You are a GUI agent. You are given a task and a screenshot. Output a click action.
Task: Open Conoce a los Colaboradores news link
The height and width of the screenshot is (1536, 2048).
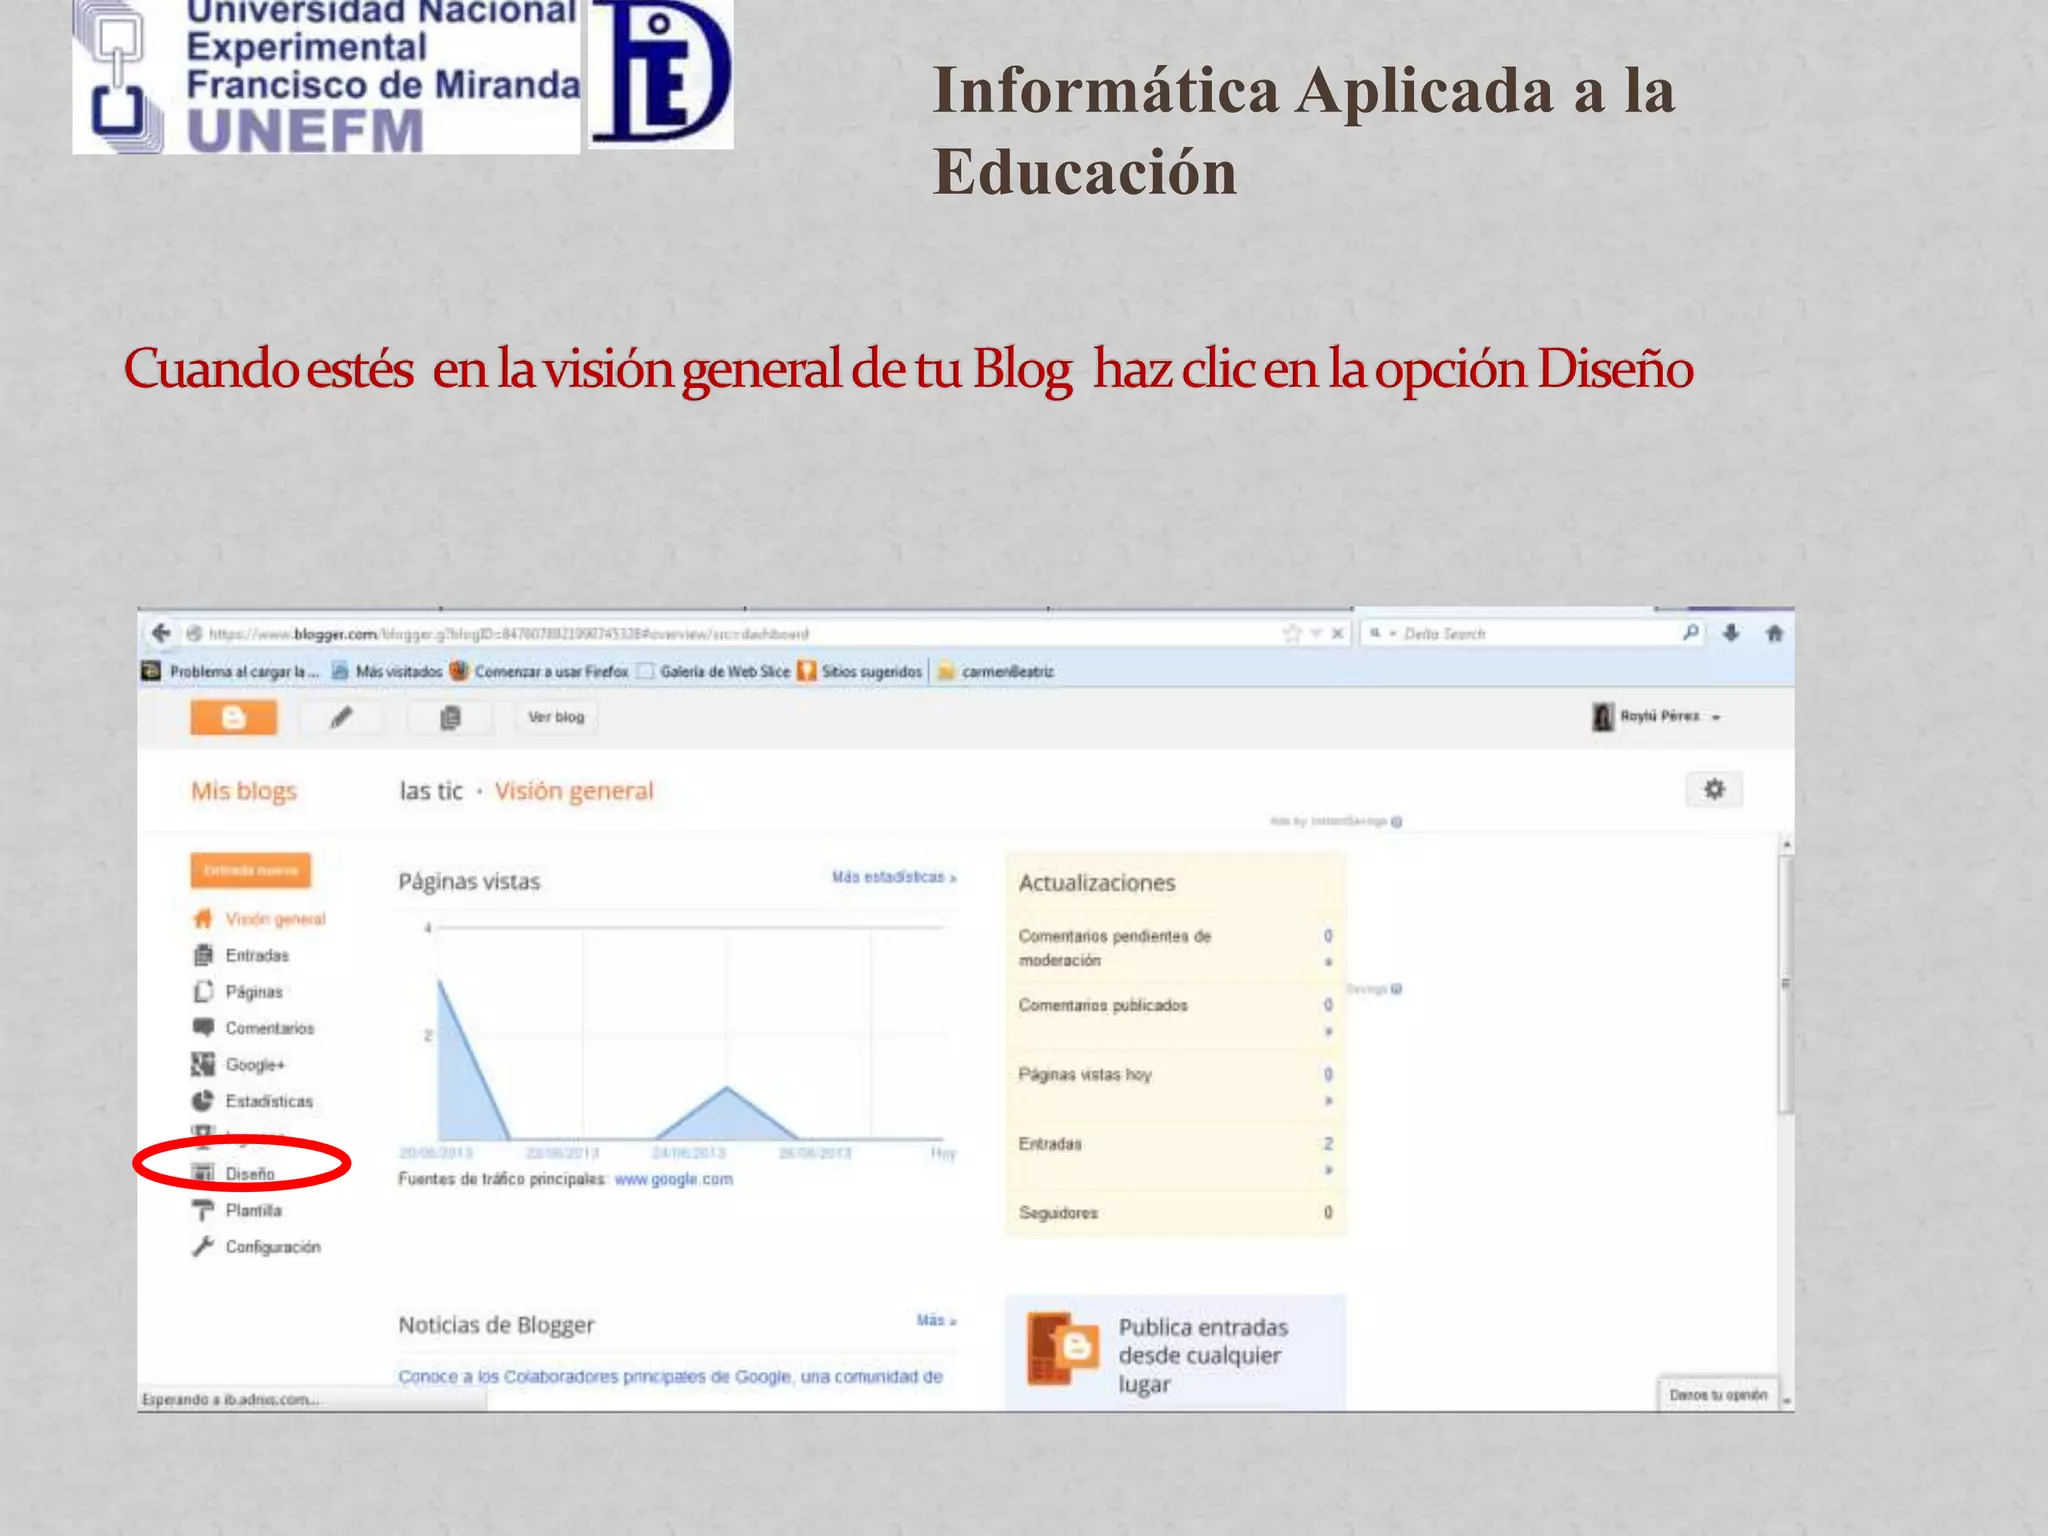click(670, 1377)
